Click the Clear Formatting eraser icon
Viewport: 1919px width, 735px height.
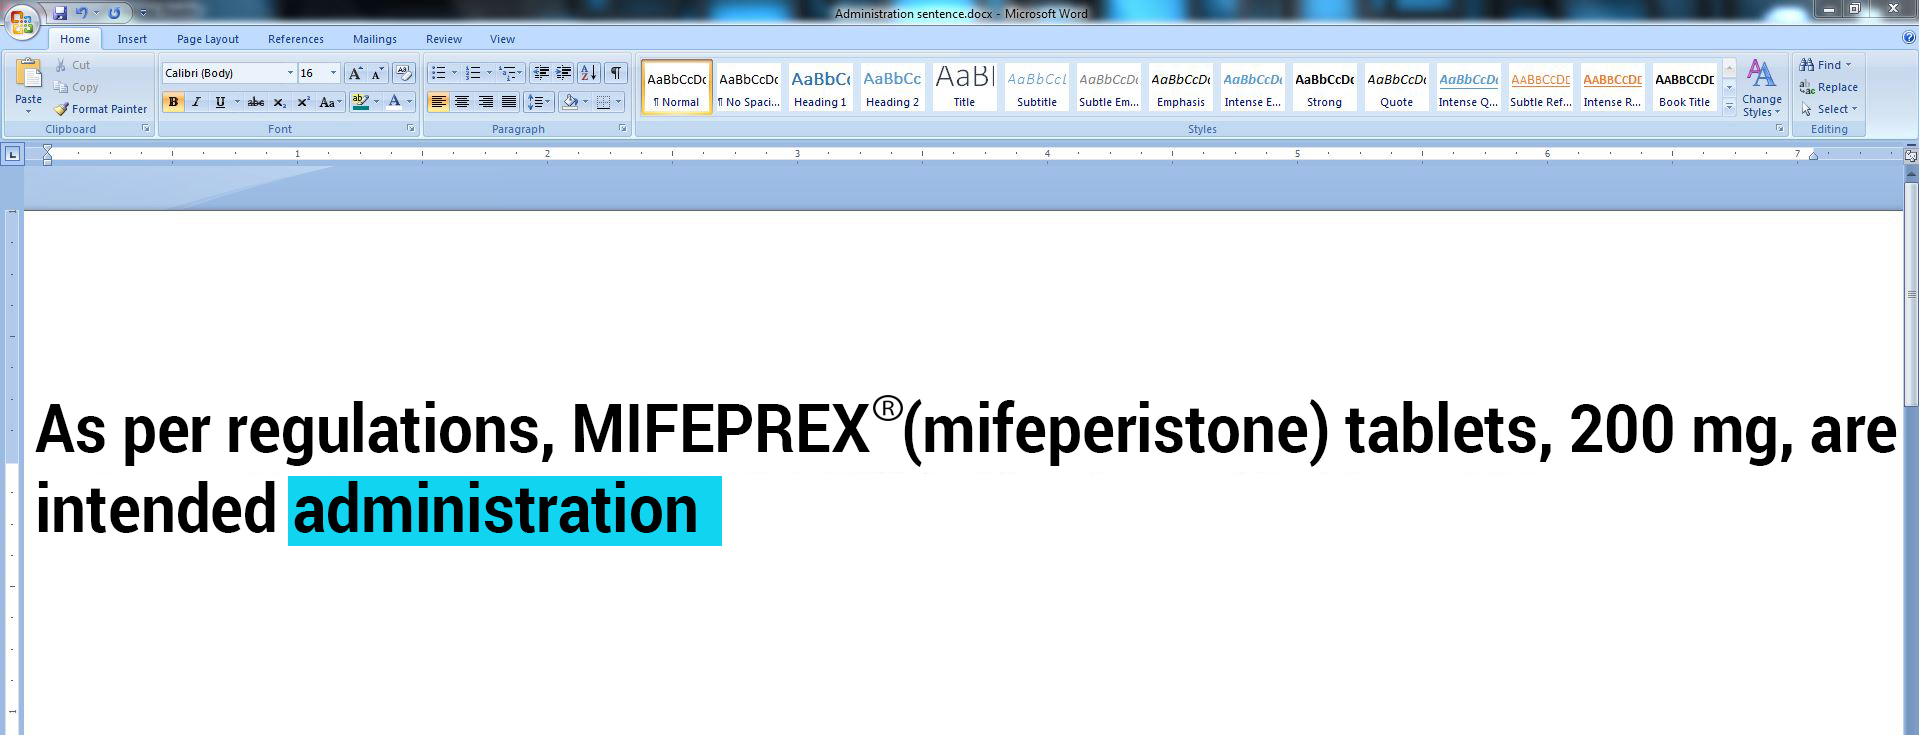404,73
